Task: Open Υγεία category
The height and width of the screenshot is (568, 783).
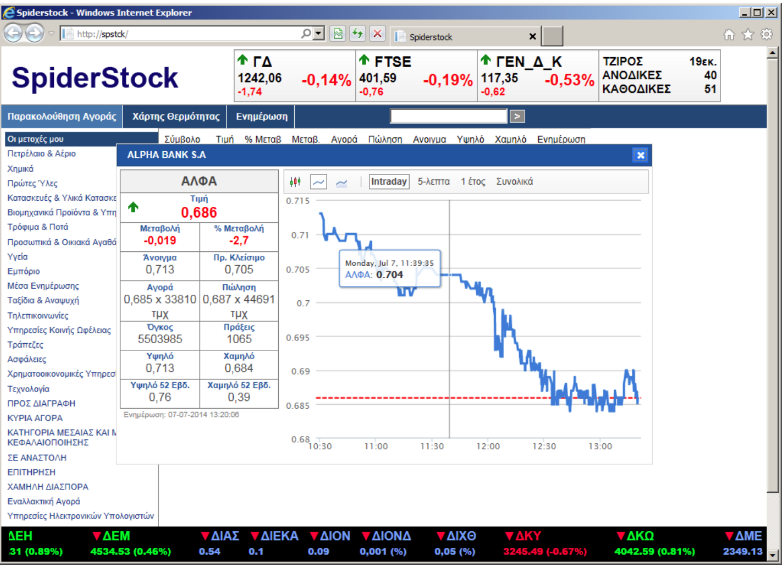Action: [x=17, y=257]
